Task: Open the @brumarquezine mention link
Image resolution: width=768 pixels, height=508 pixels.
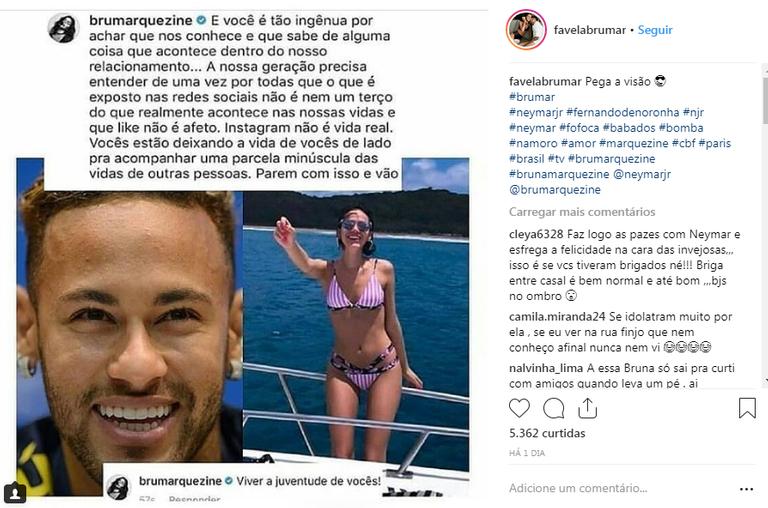Action: point(554,190)
